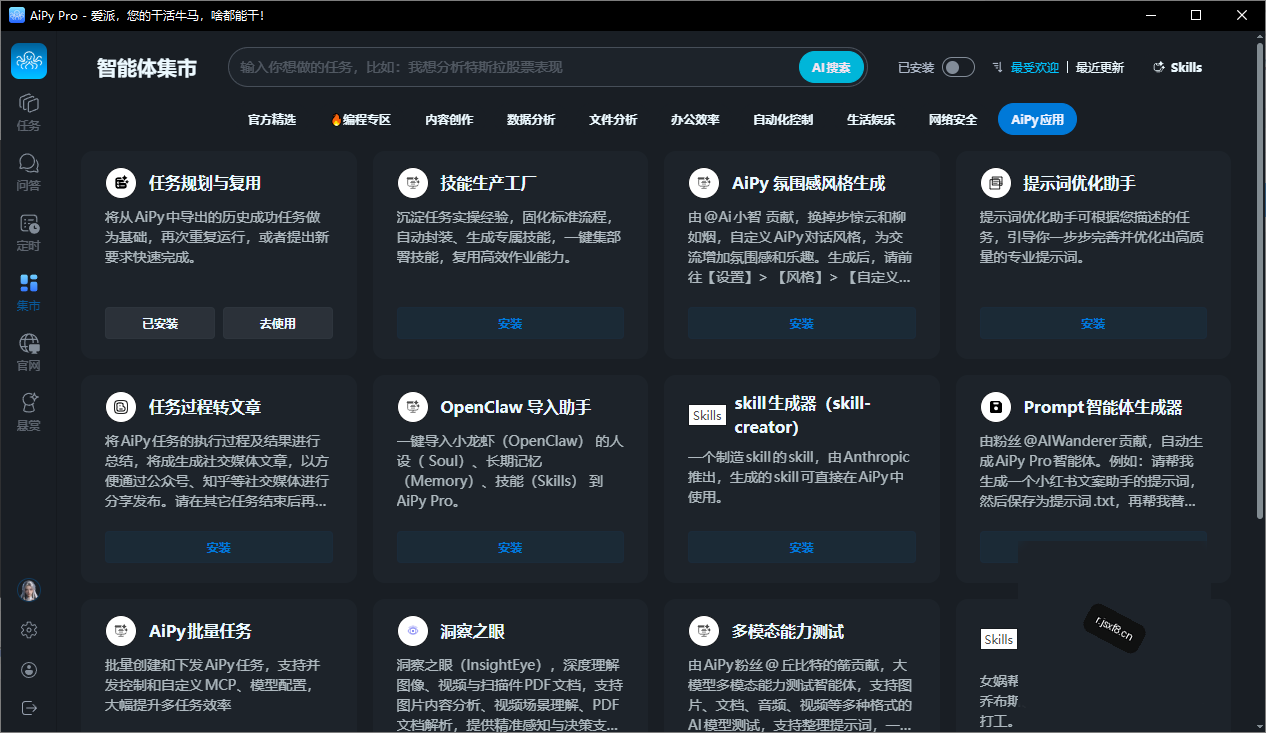
Task: Click the Skills badge on skill生成器 card
Action: pos(707,415)
